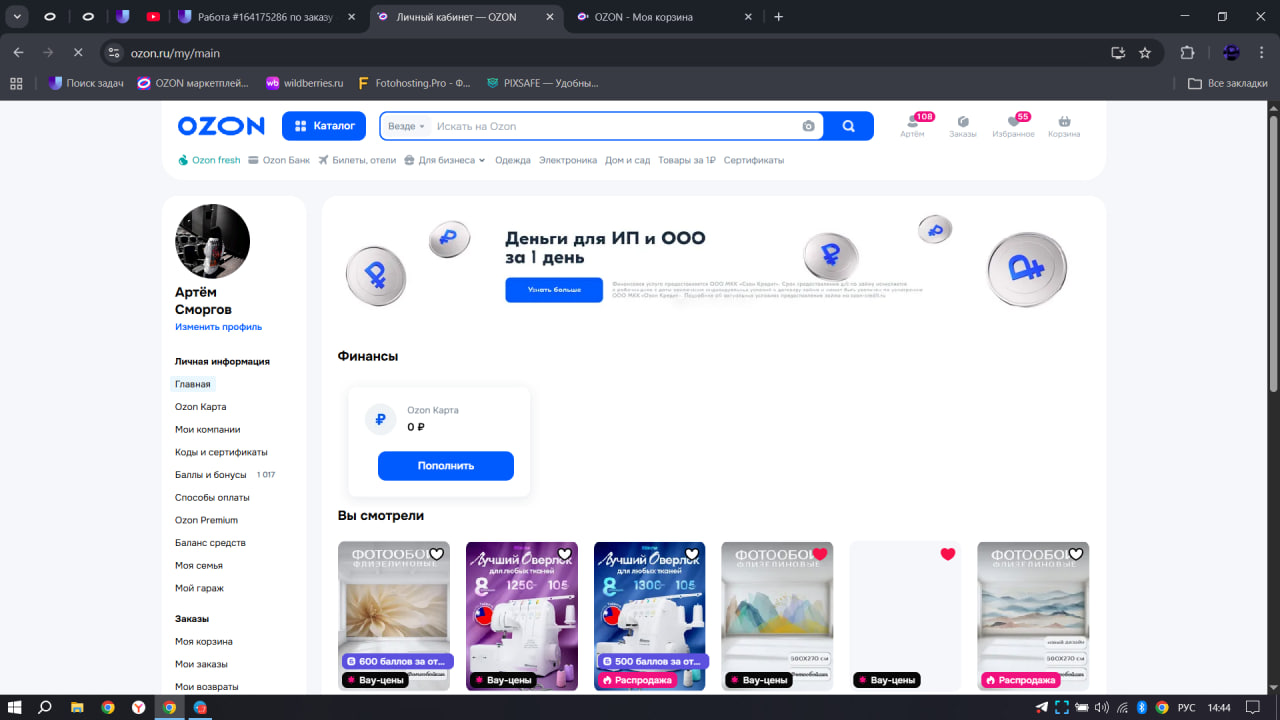View site information icon in the address bar

(114, 52)
